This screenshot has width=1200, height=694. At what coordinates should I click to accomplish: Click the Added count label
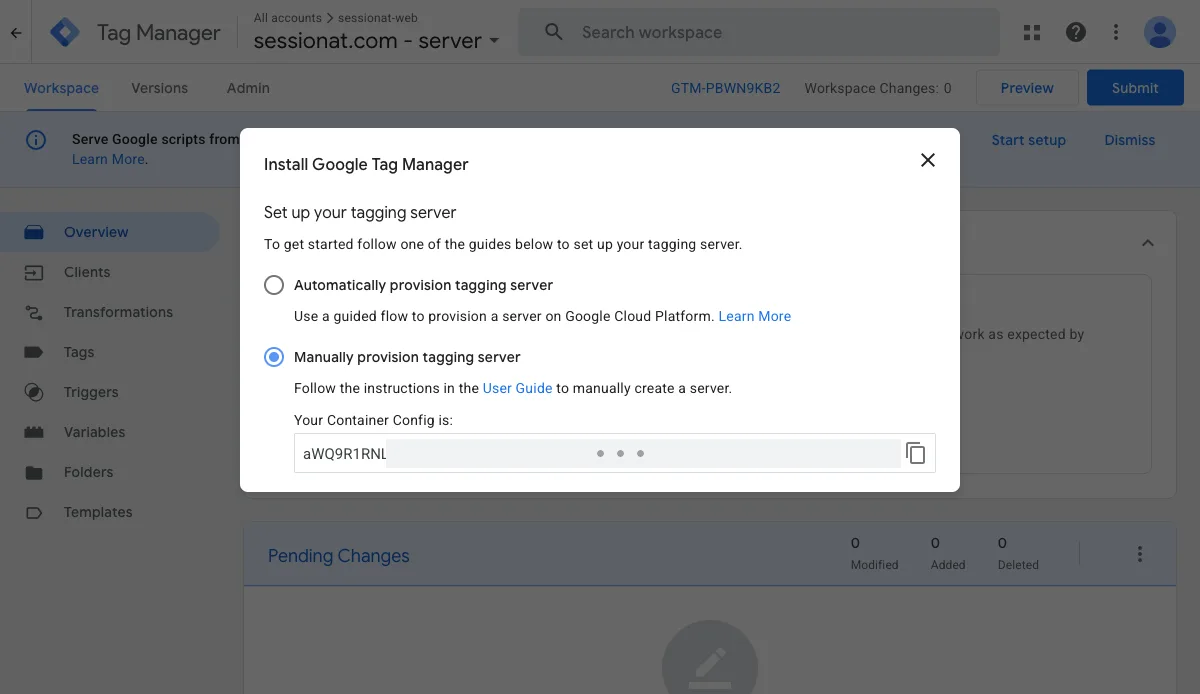point(948,565)
